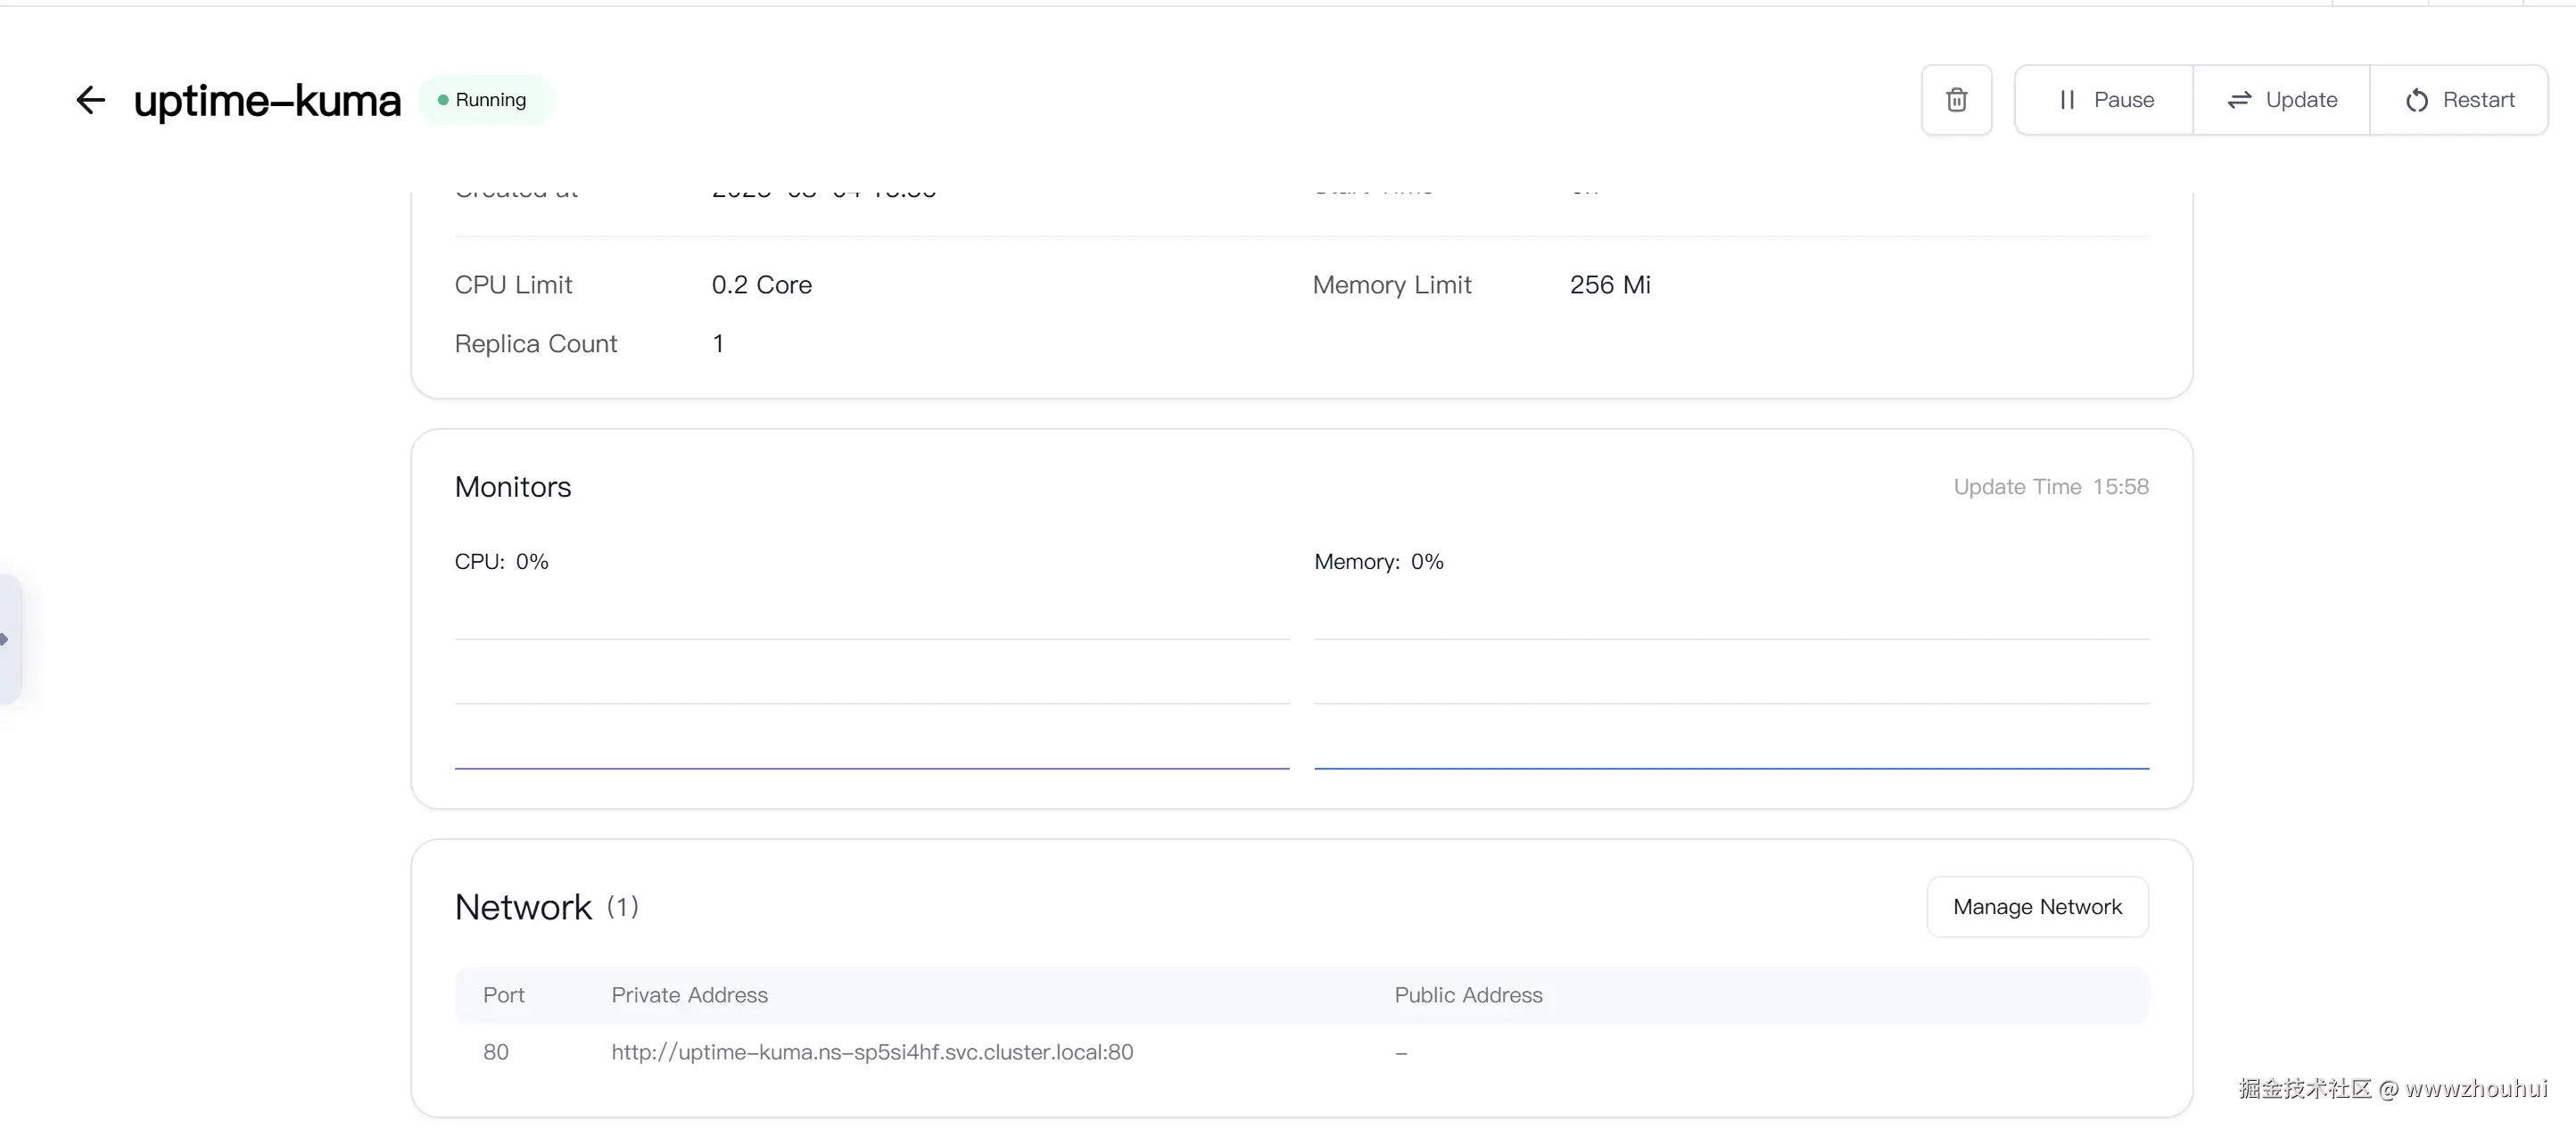Pause the uptime-kuma app
Viewport: 2576px width, 1129px height.
[2104, 100]
